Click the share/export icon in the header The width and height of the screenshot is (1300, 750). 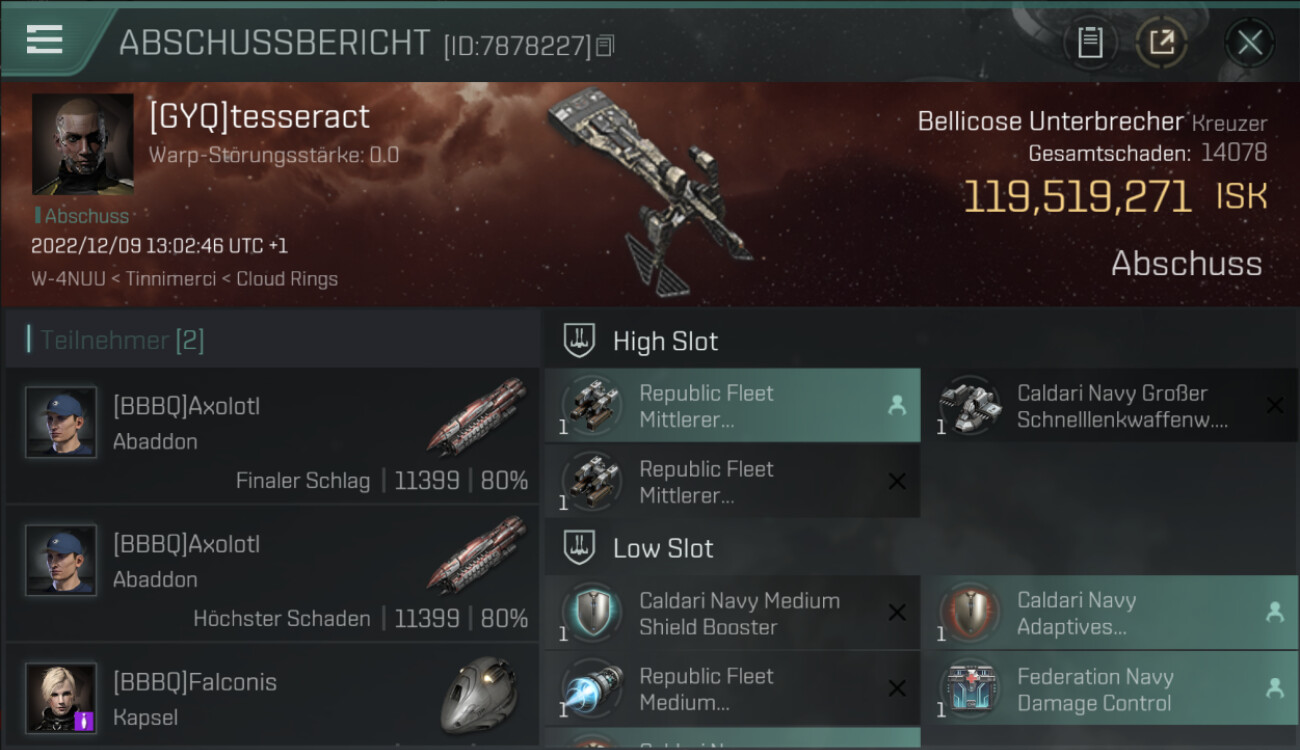coord(1161,42)
